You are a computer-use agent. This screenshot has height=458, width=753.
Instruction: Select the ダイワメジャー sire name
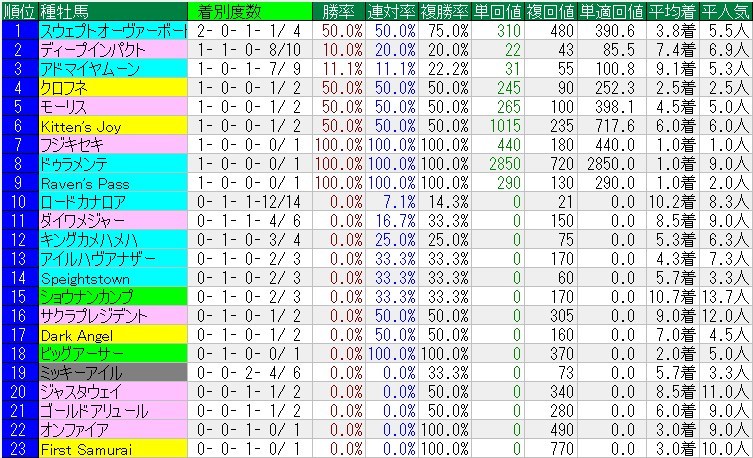pos(113,221)
